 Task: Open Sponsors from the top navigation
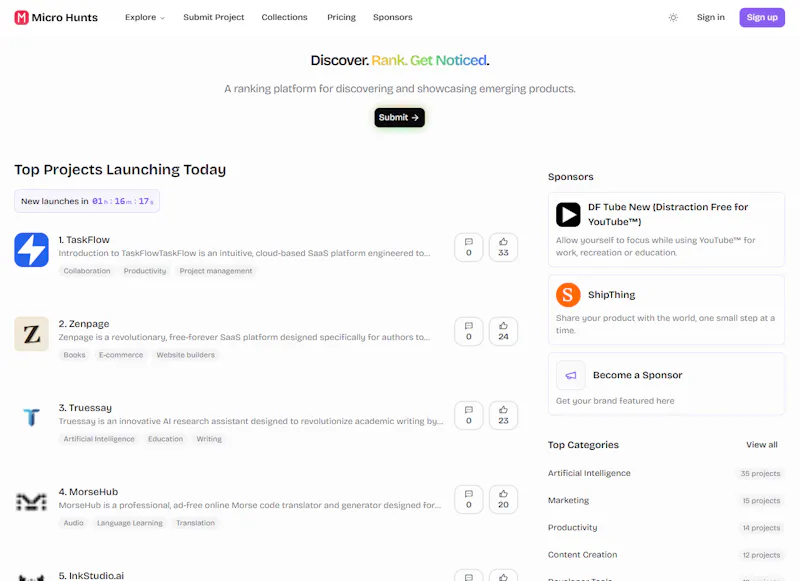tap(392, 17)
